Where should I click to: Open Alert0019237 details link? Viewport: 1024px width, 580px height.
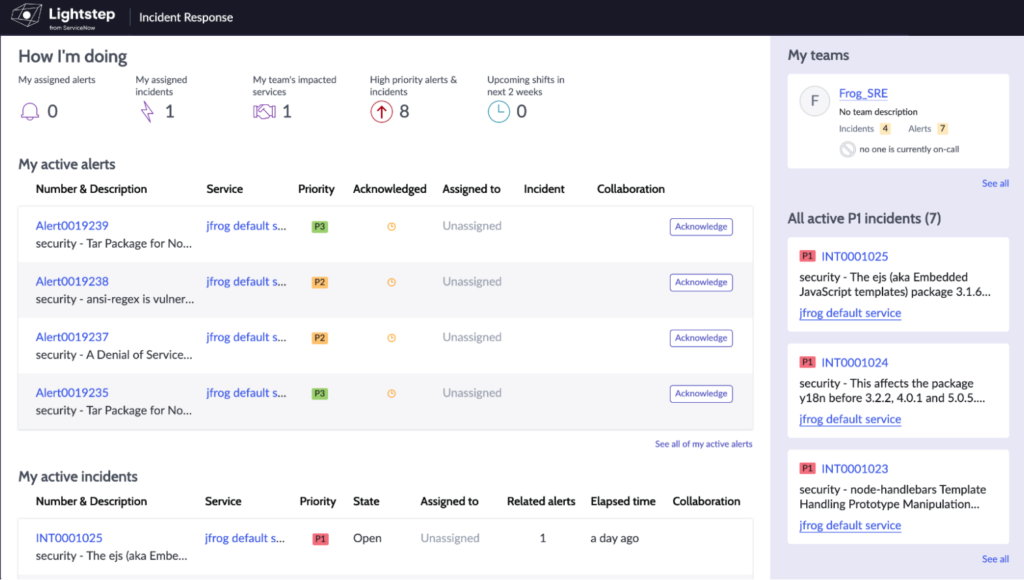[x=72, y=337]
